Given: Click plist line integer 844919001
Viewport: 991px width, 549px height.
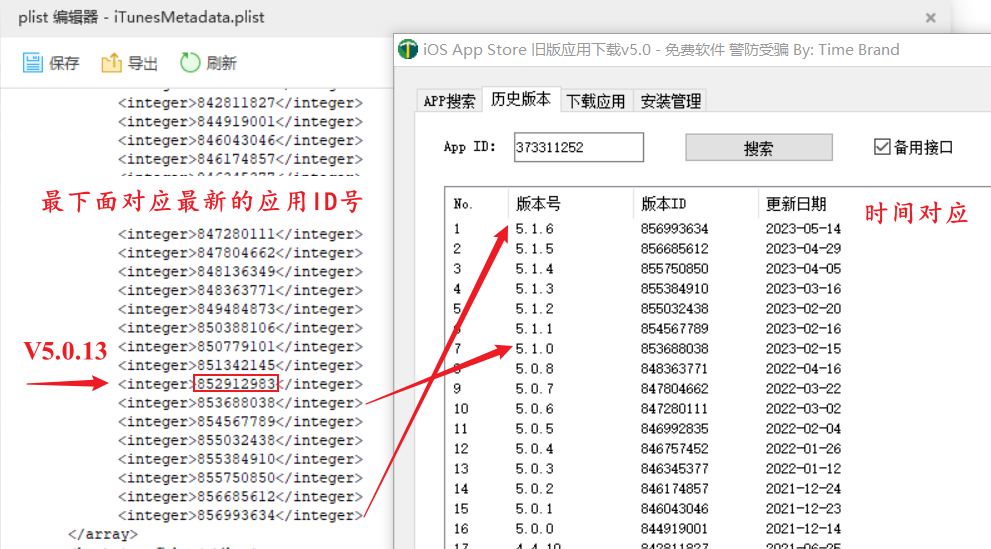Looking at the screenshot, I should 240,121.
